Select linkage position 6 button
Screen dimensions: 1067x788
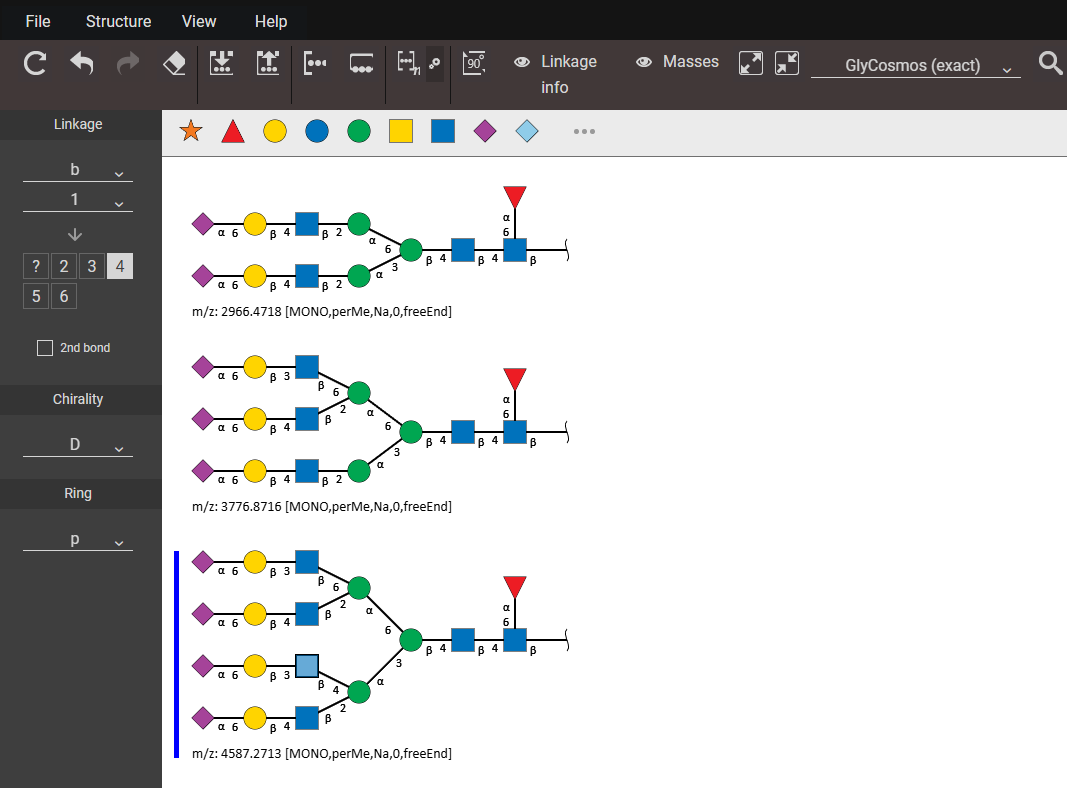tap(64, 296)
